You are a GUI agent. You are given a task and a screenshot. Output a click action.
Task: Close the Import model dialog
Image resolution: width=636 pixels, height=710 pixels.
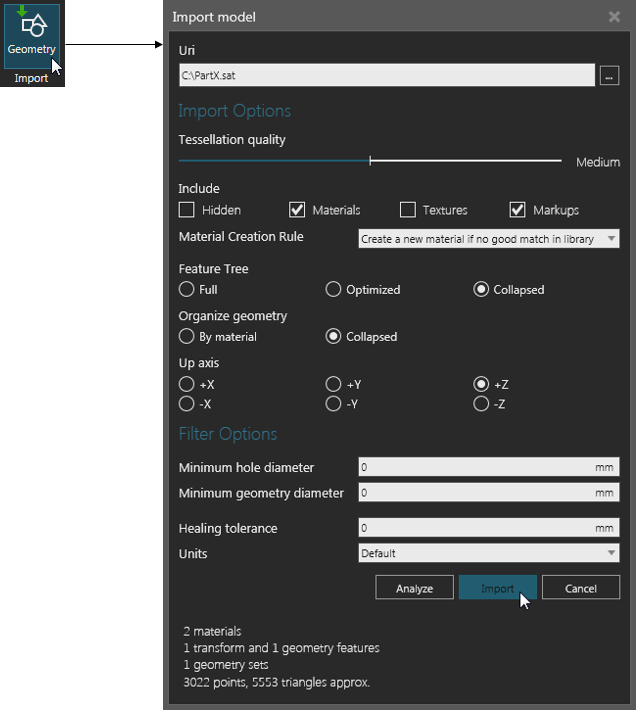[614, 17]
